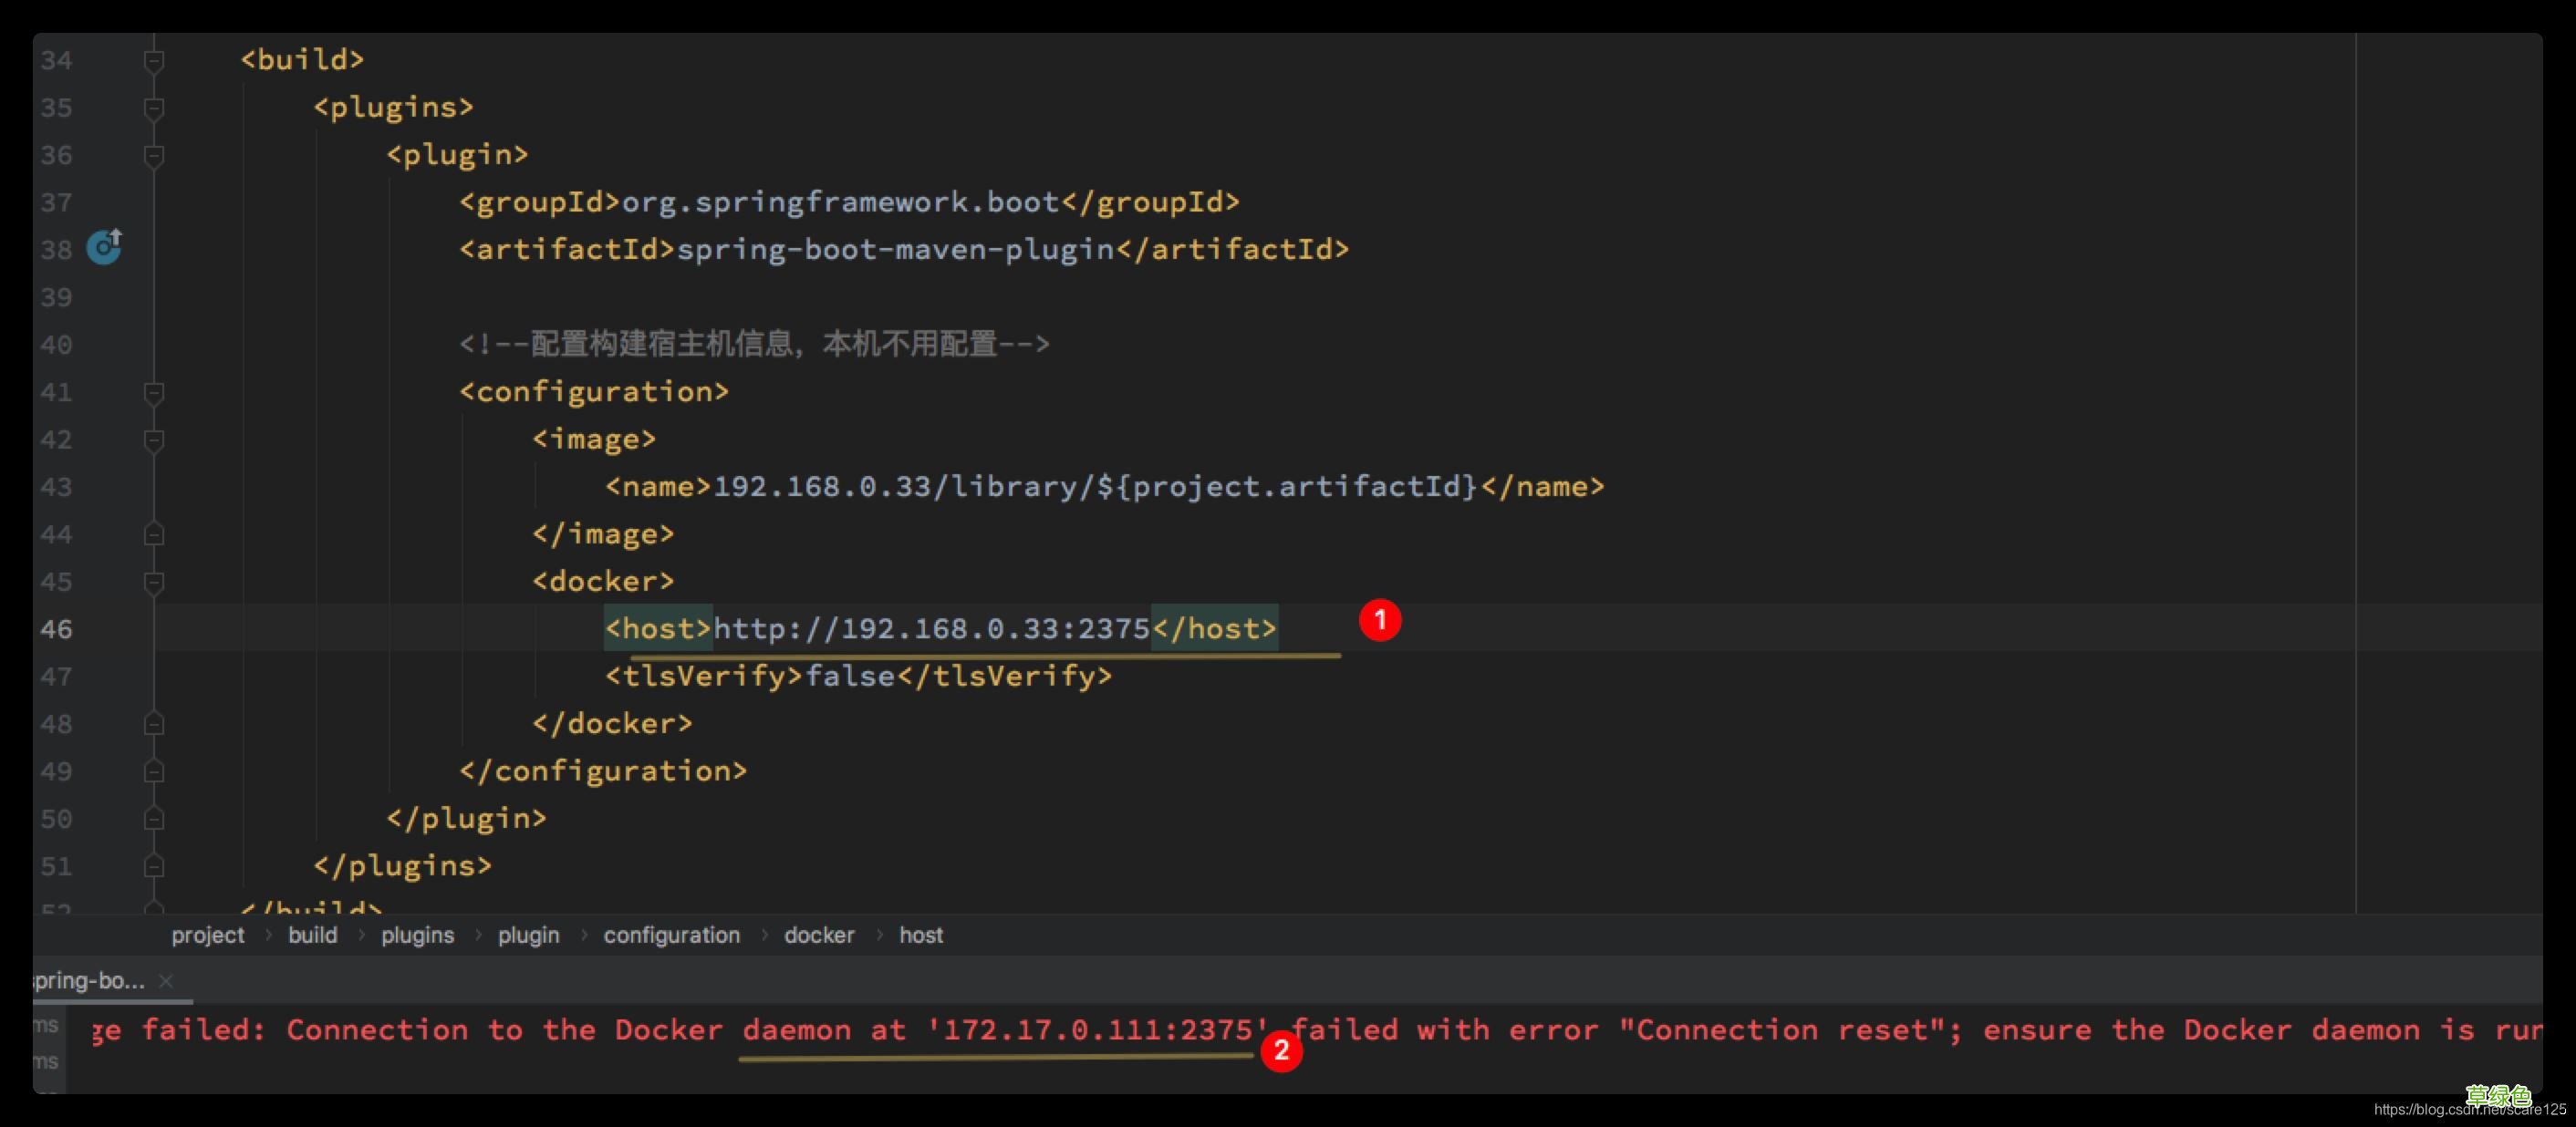This screenshot has height=1127, width=2576.
Task: Click line number 39 in the gutter
Action: [x=56, y=297]
